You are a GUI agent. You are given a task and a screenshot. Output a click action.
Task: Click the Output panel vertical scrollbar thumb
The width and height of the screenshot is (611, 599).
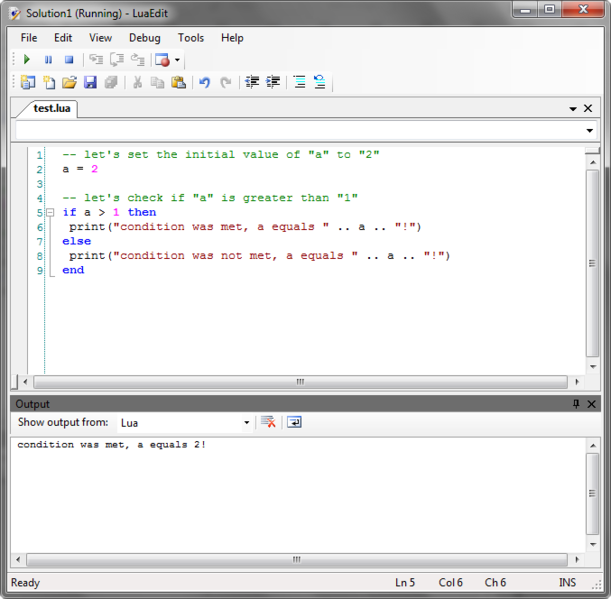coord(592,493)
